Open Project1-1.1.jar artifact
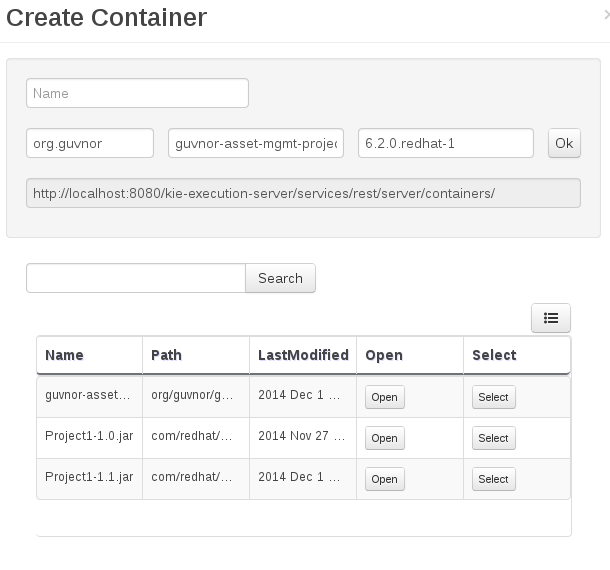The image size is (610, 570). (385, 479)
